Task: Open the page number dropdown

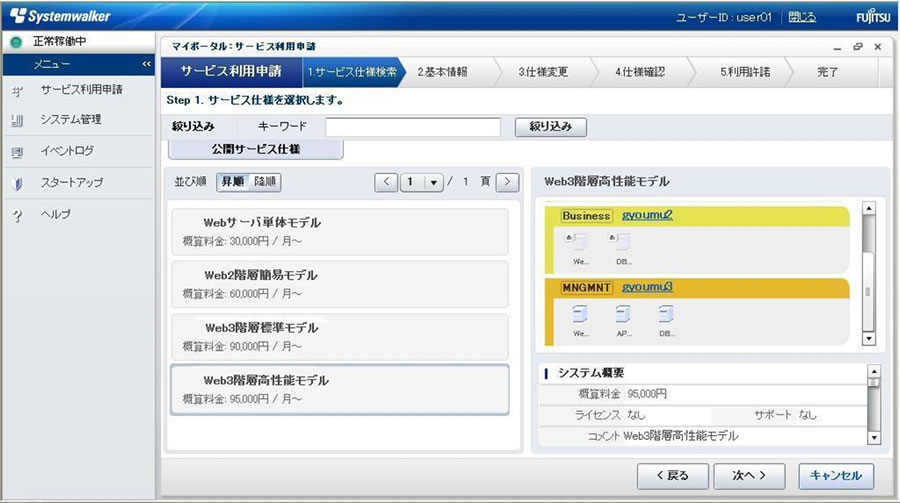Action: click(433, 182)
